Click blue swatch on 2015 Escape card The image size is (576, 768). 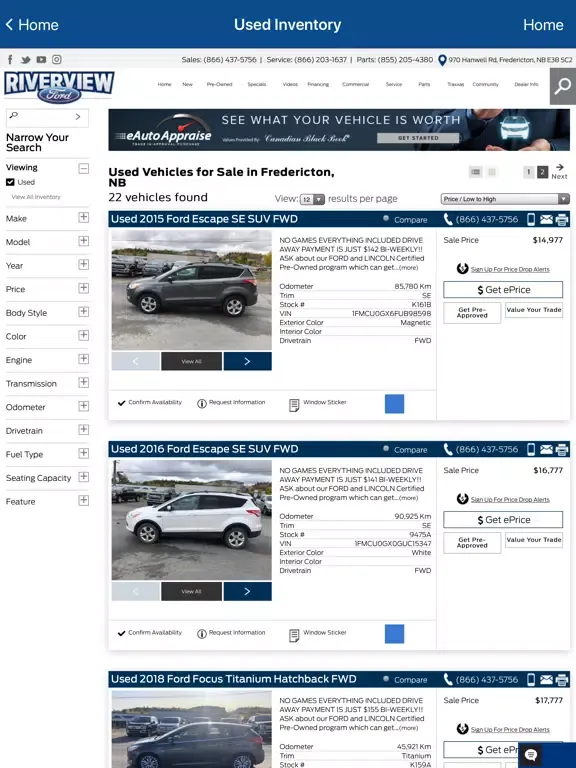(394, 404)
